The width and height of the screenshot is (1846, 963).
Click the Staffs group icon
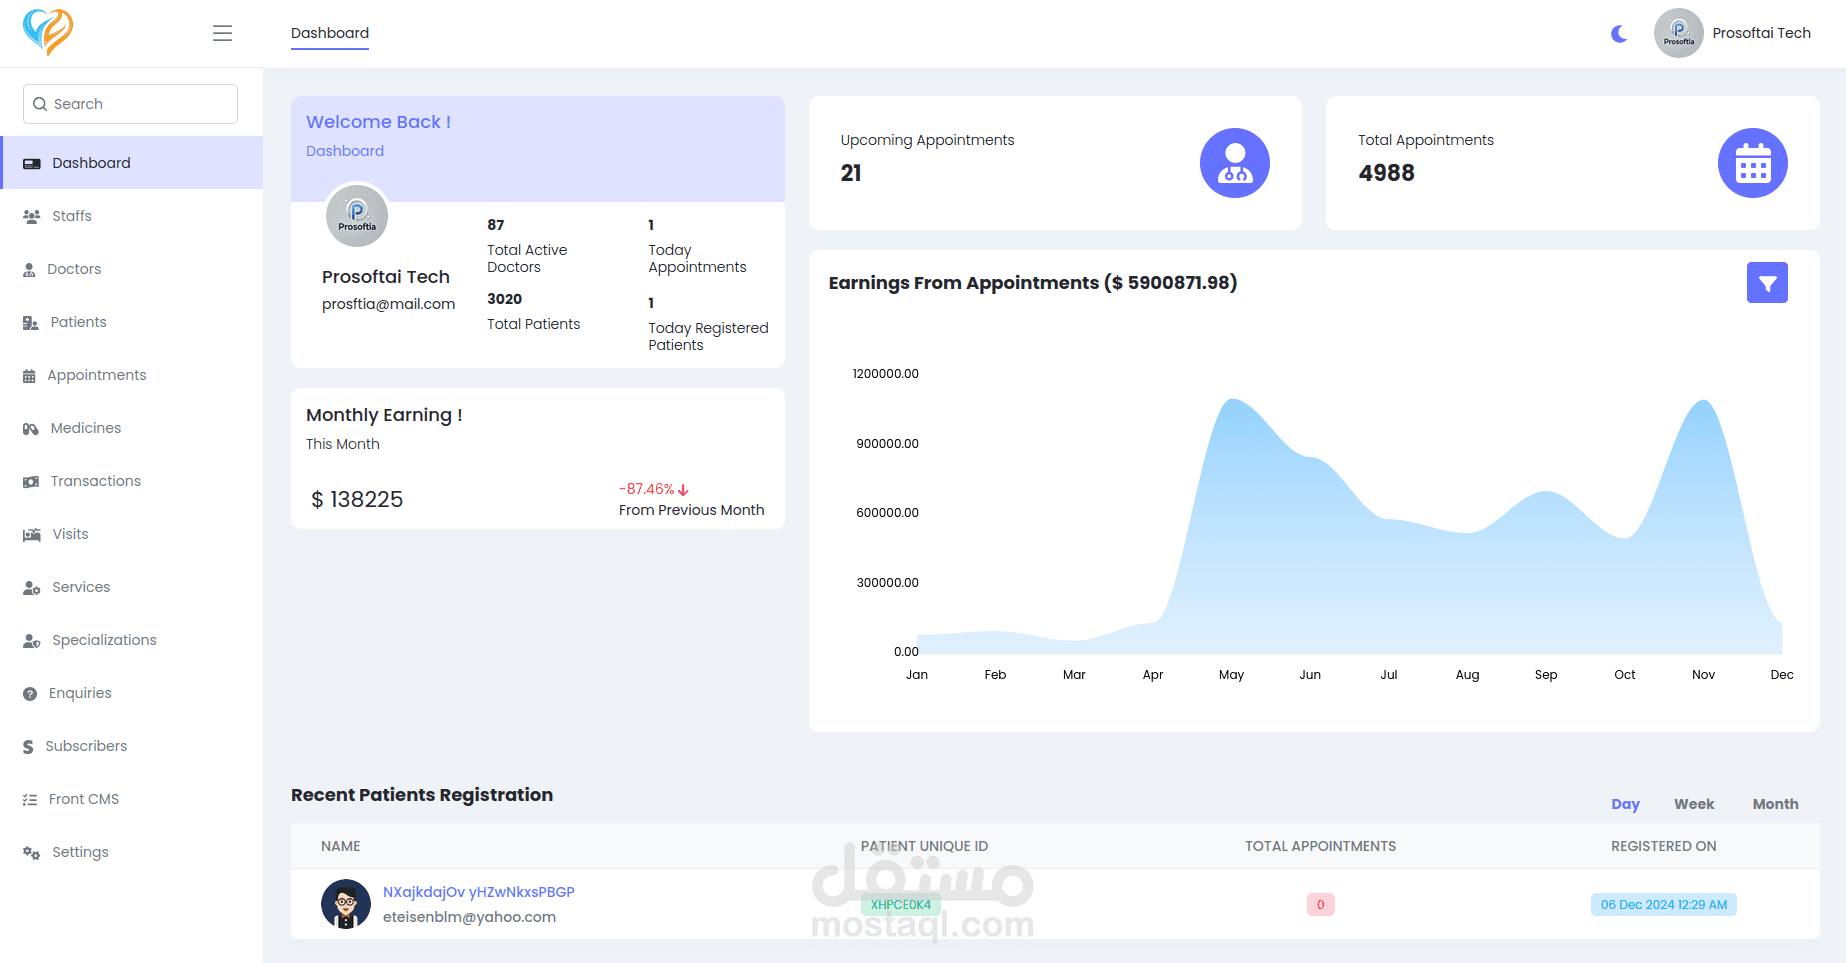click(32, 216)
